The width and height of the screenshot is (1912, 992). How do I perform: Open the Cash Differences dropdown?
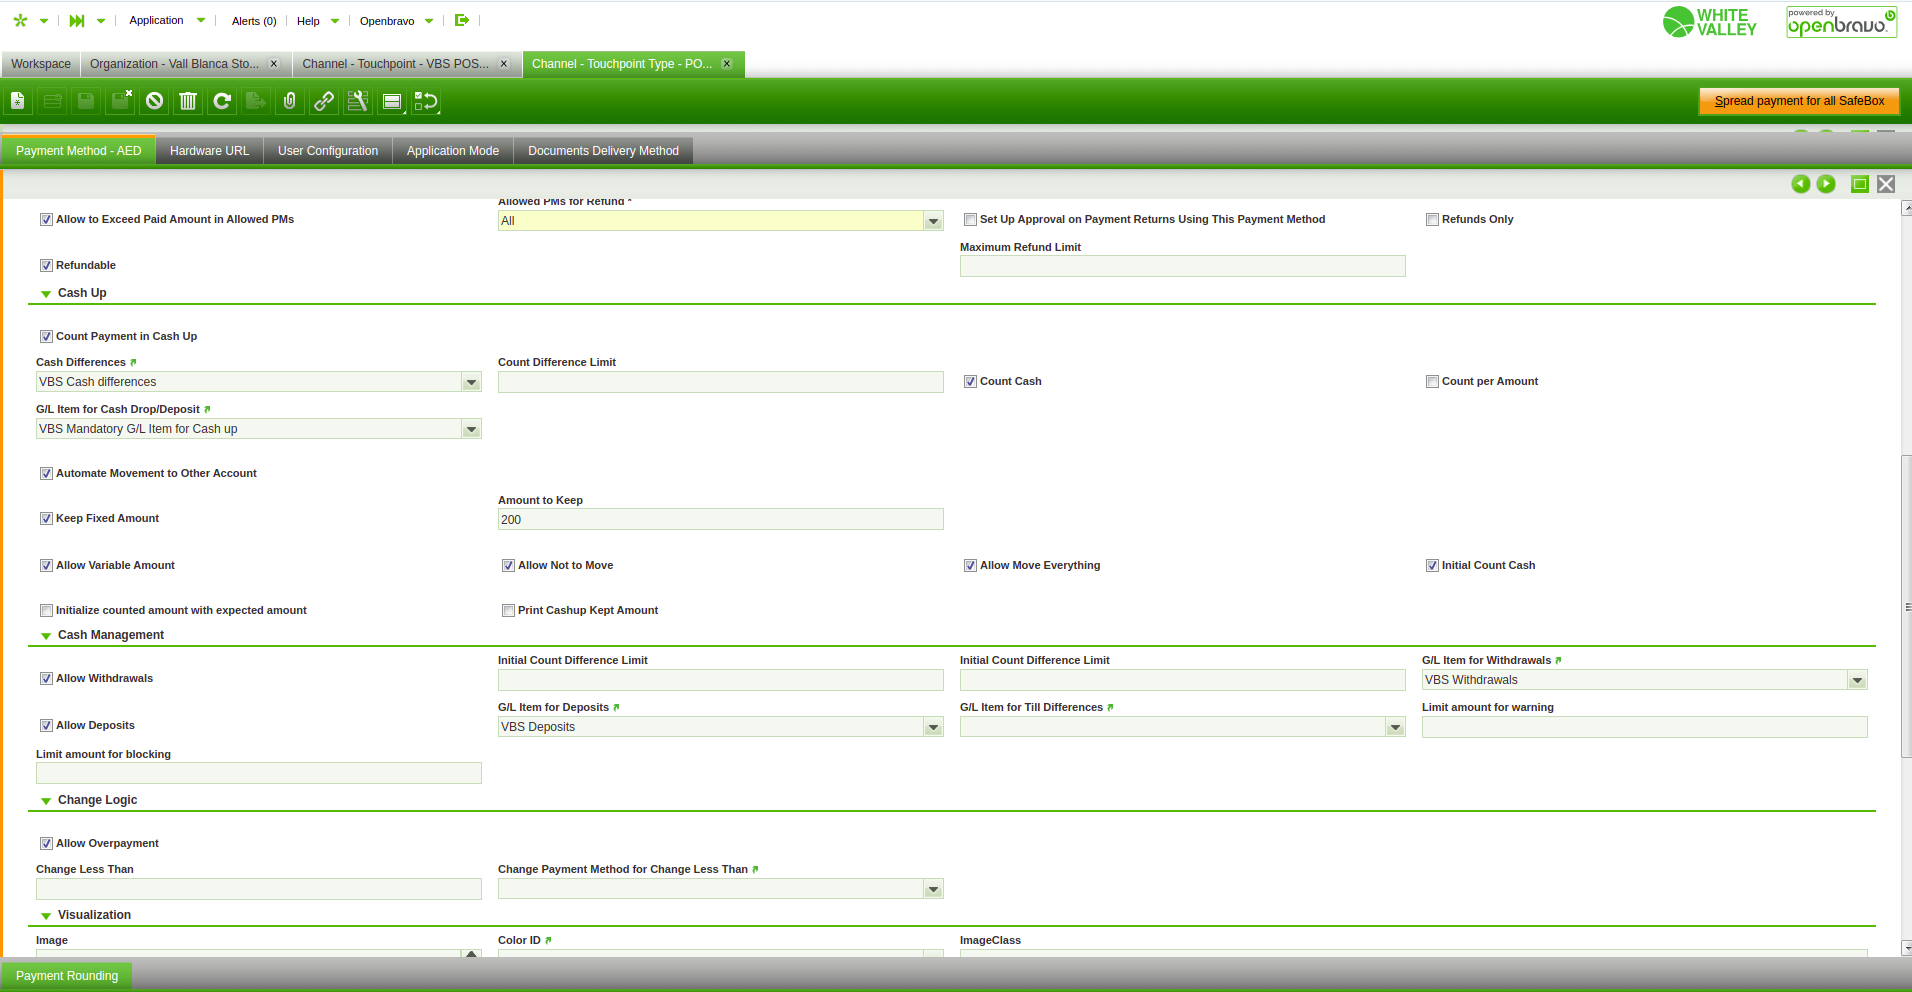coord(471,382)
